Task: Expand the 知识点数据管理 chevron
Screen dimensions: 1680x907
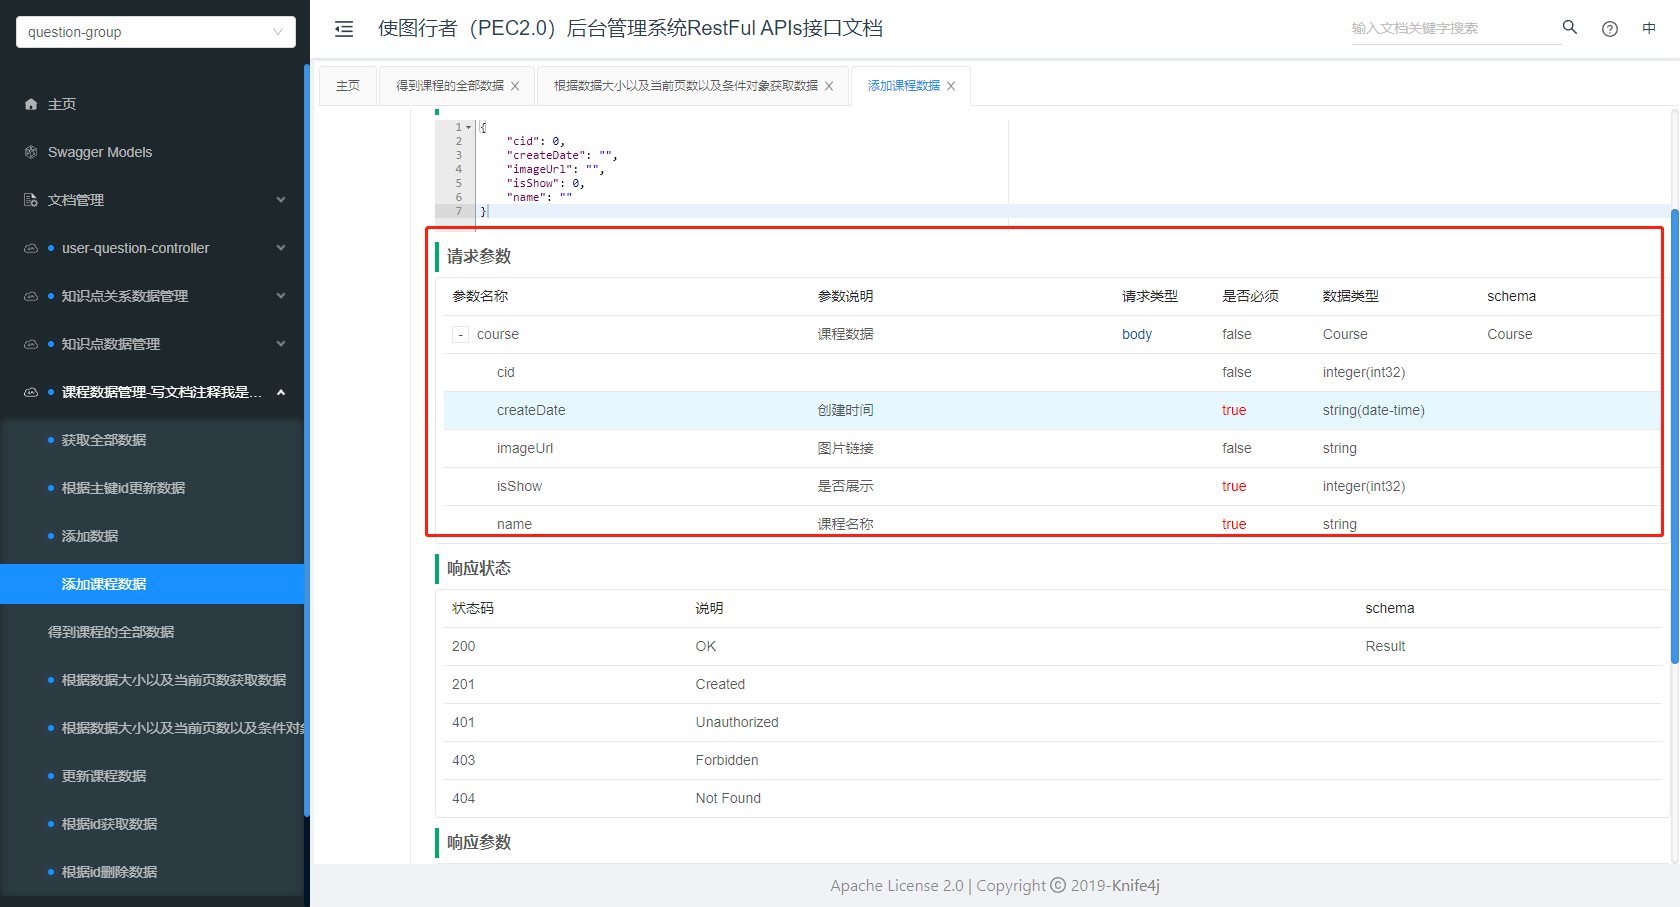Action: click(281, 344)
